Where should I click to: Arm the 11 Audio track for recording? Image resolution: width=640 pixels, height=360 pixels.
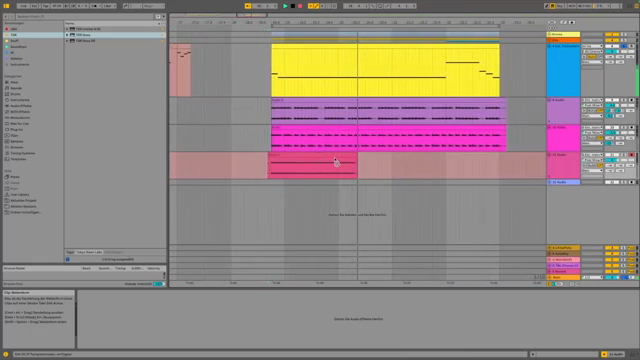(x=632, y=155)
